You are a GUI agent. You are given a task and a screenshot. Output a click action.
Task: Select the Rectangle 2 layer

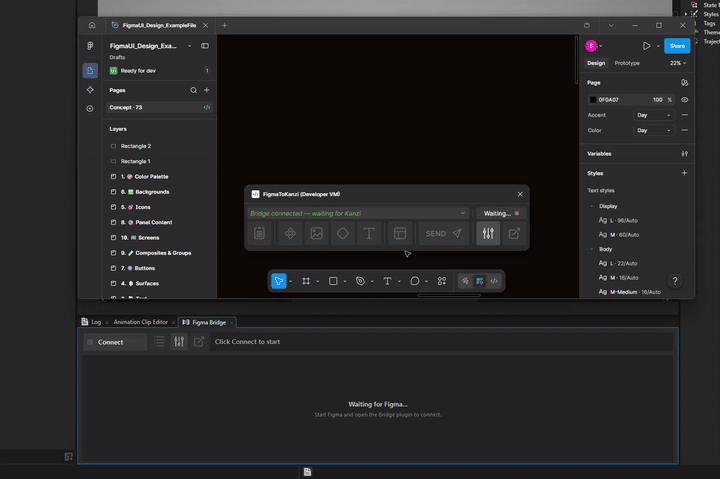click(135, 146)
